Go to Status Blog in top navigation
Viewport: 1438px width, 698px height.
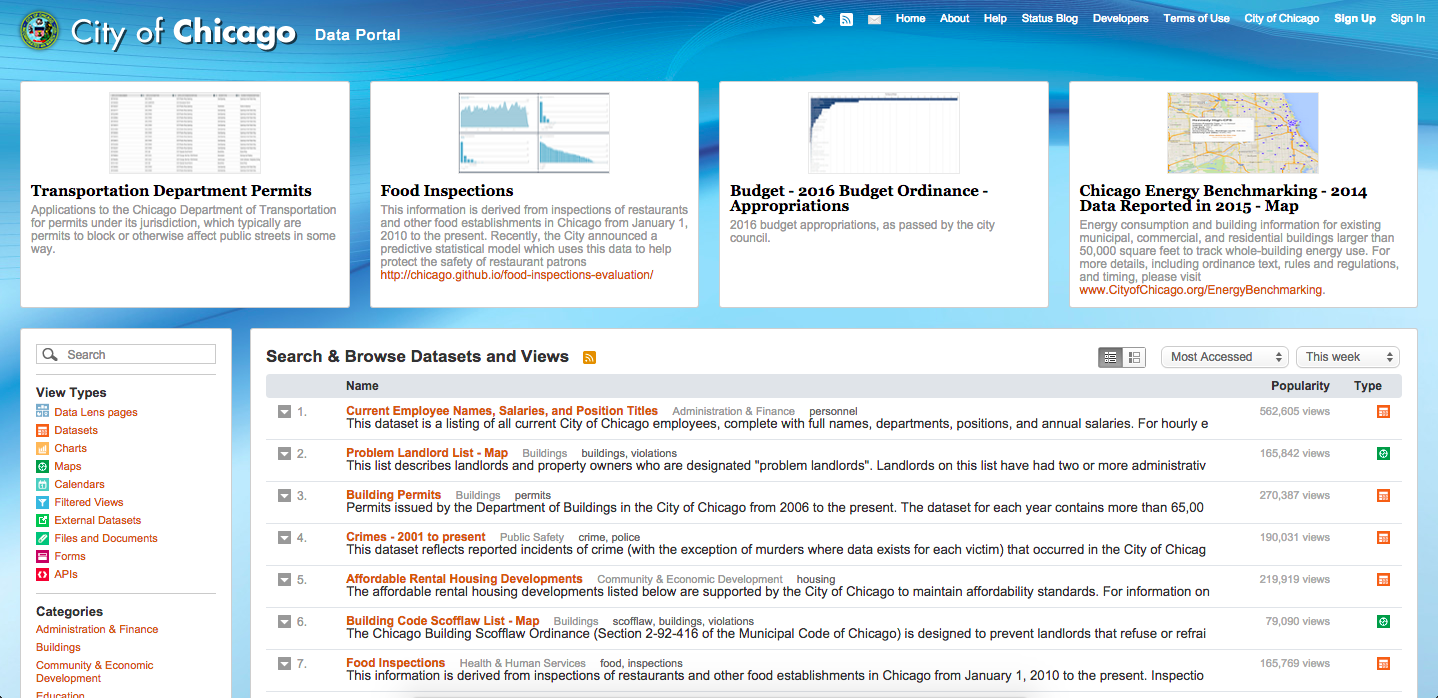pos(1049,18)
